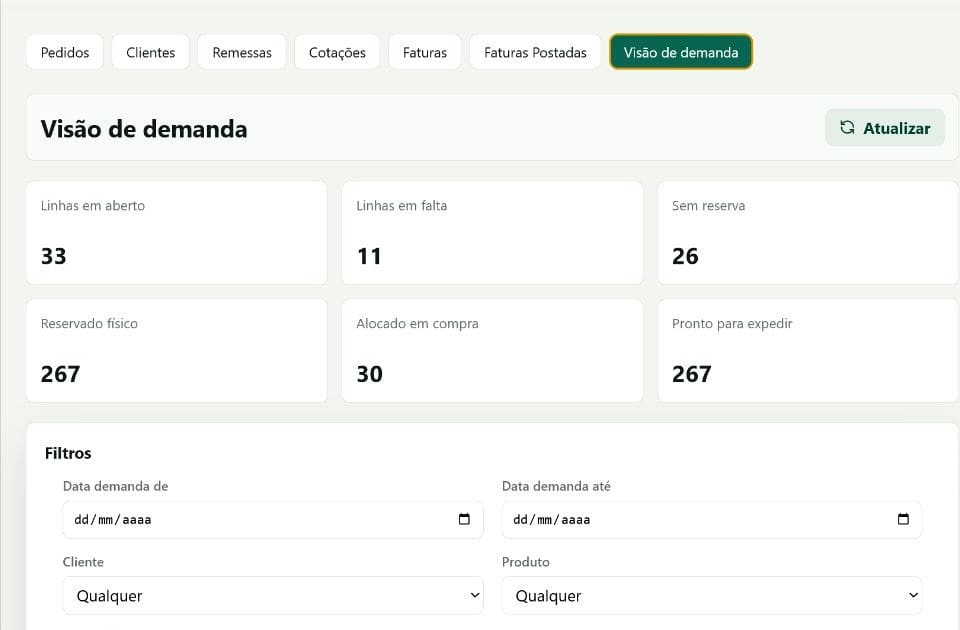
Task: Focus the Data demanda até date field
Action: point(711,520)
